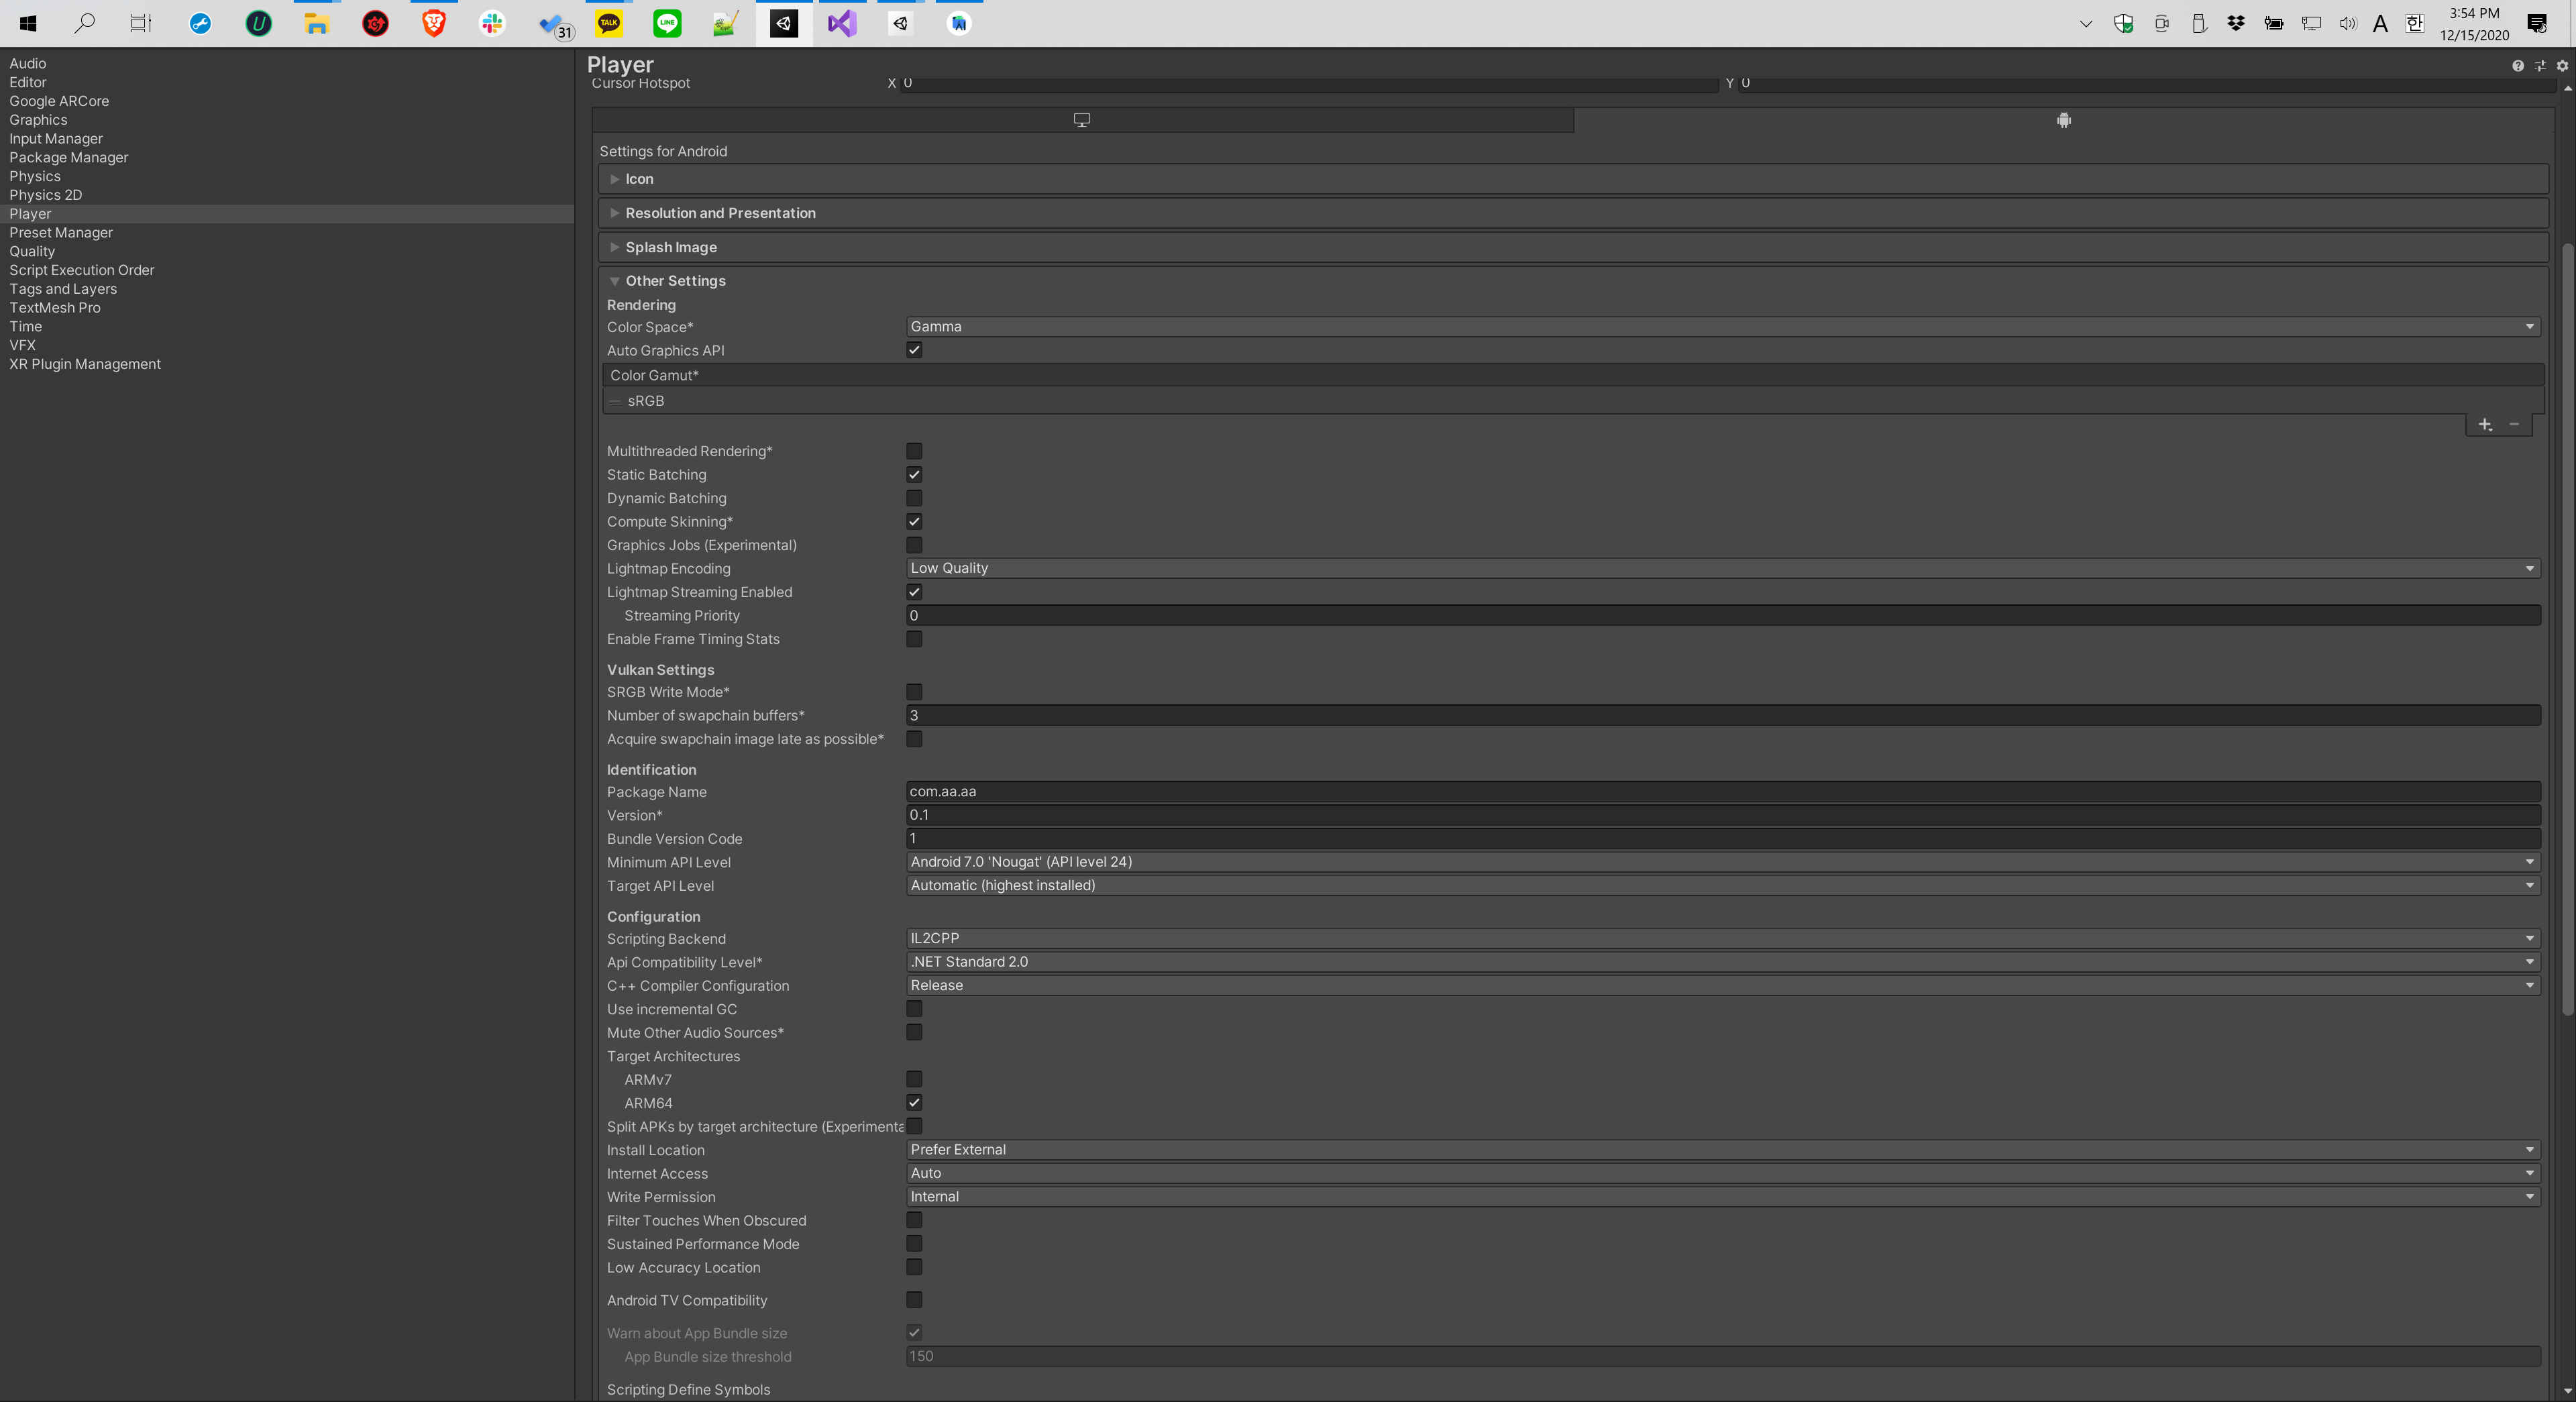This screenshot has height=1402, width=2576.
Task: Open the Minimum API Level dropdown
Action: pos(1722,862)
